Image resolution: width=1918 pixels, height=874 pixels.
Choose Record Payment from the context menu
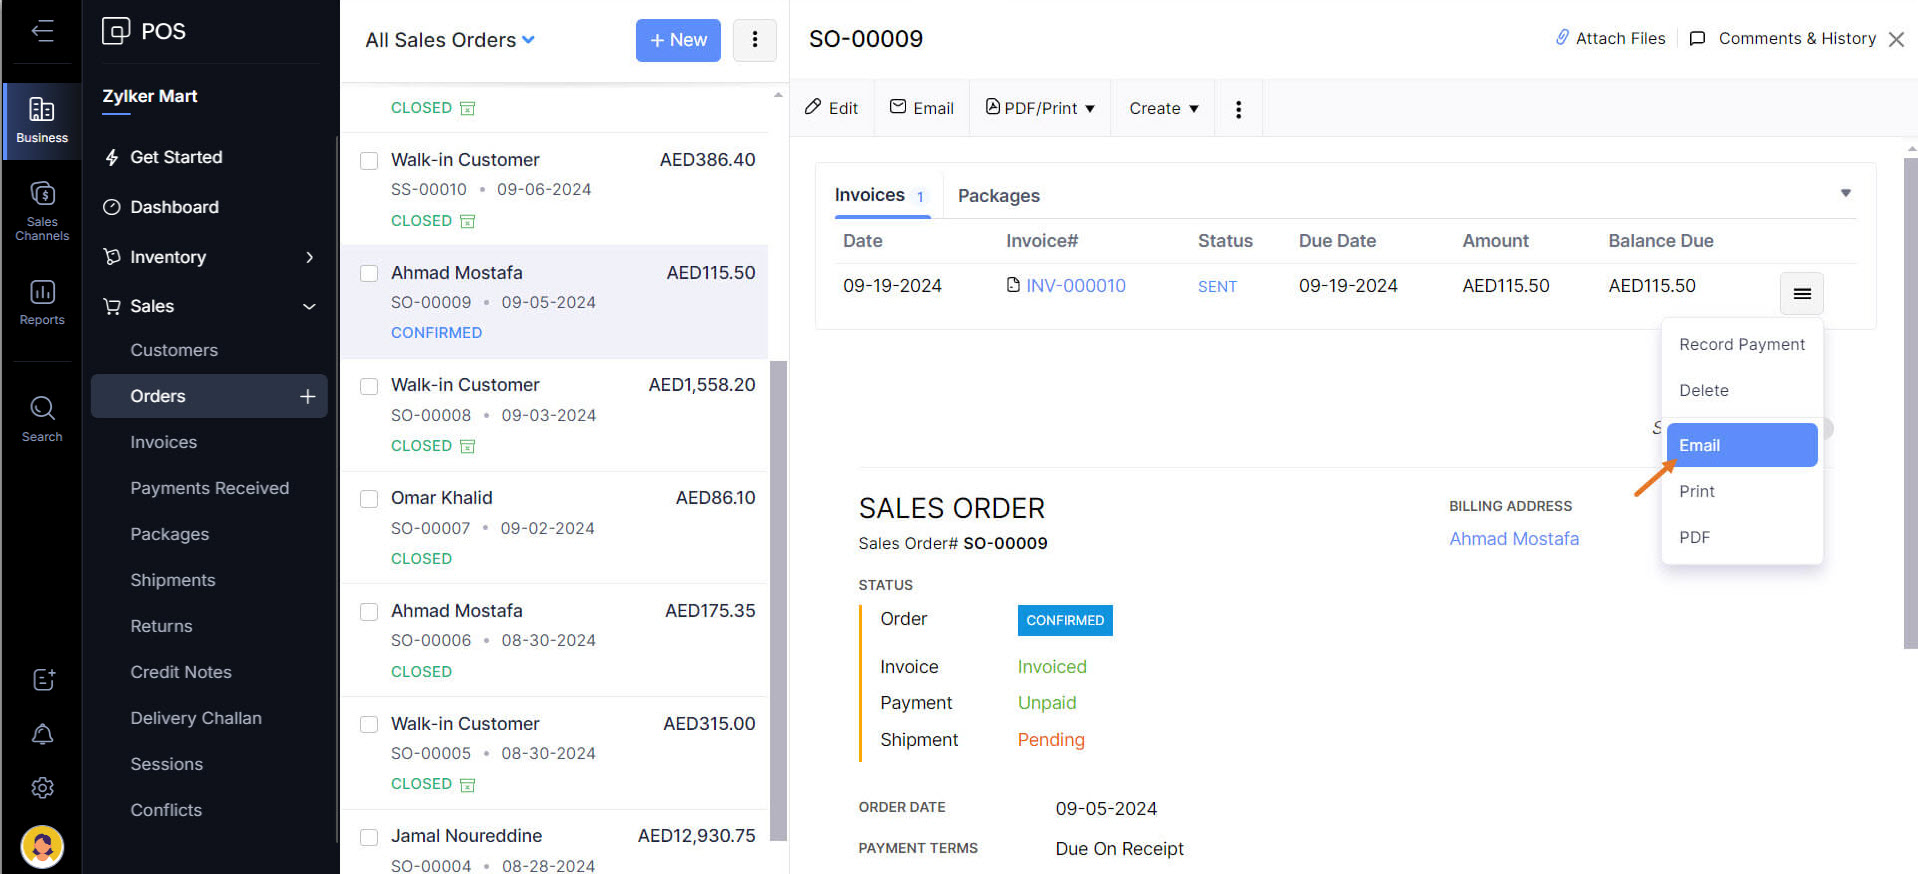(x=1741, y=344)
